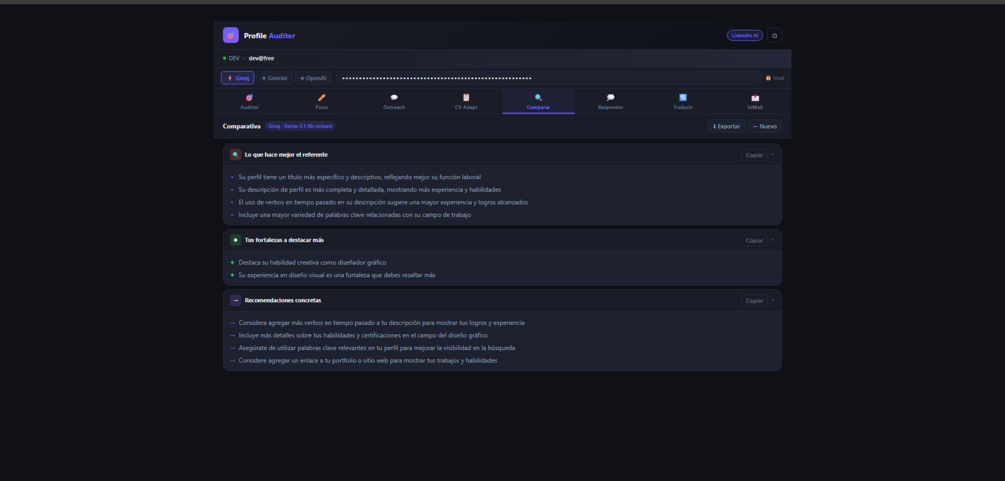This screenshot has width=1005, height=481.
Task: Collapse 'Lo que hace mejor el referente' section arrow
Action: [x=773, y=155]
